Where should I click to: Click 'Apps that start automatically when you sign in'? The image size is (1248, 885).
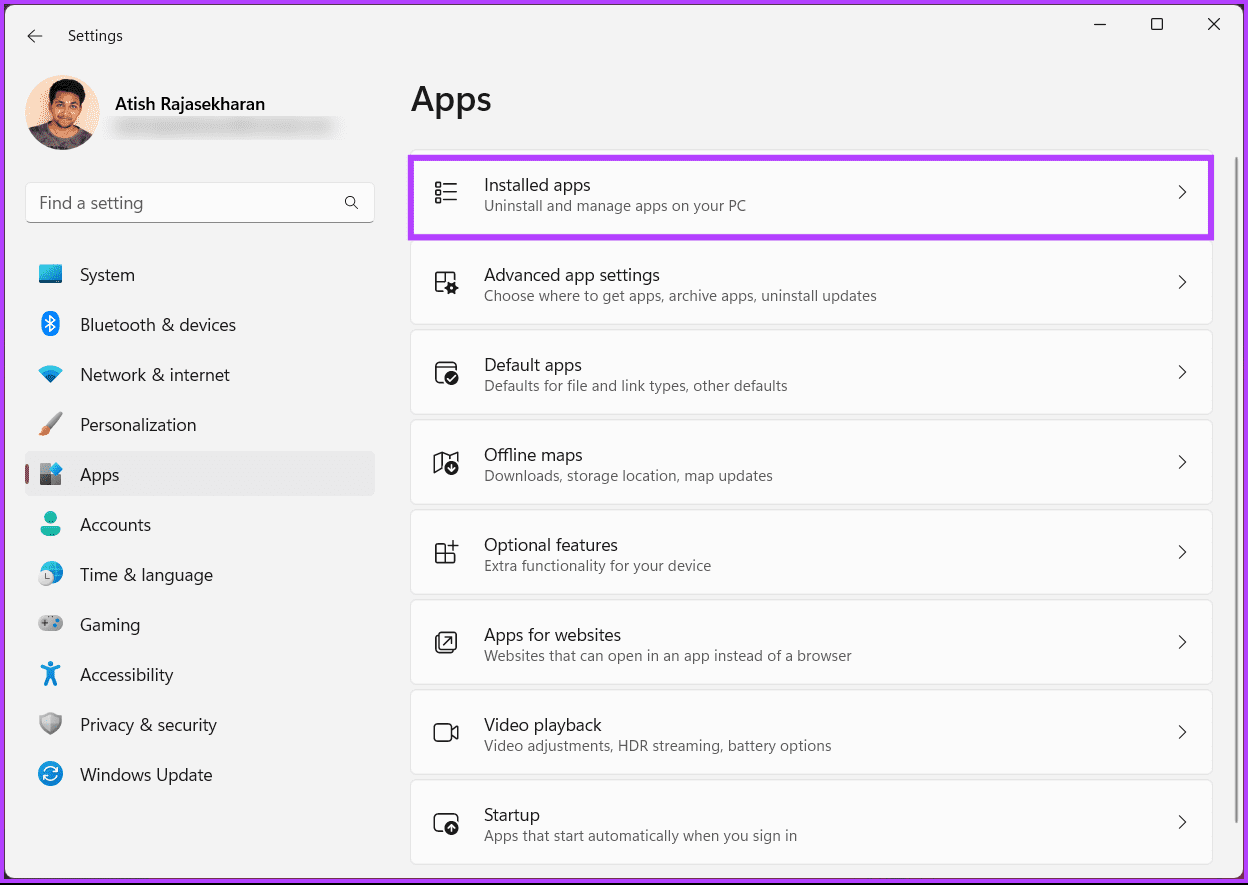(x=640, y=836)
